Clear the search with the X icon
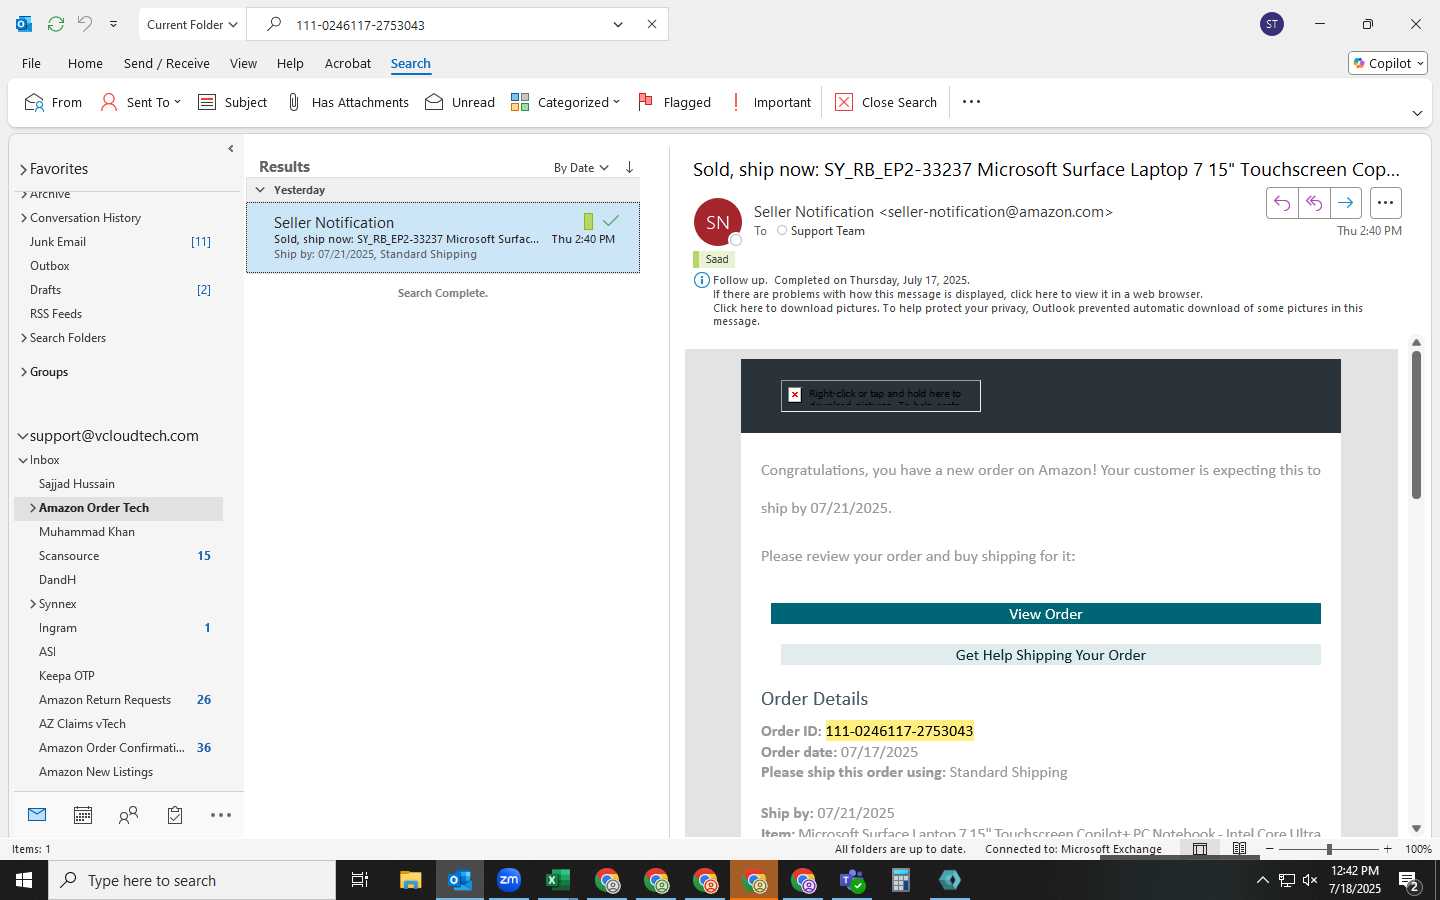This screenshot has height=900, width=1440. coord(652,24)
